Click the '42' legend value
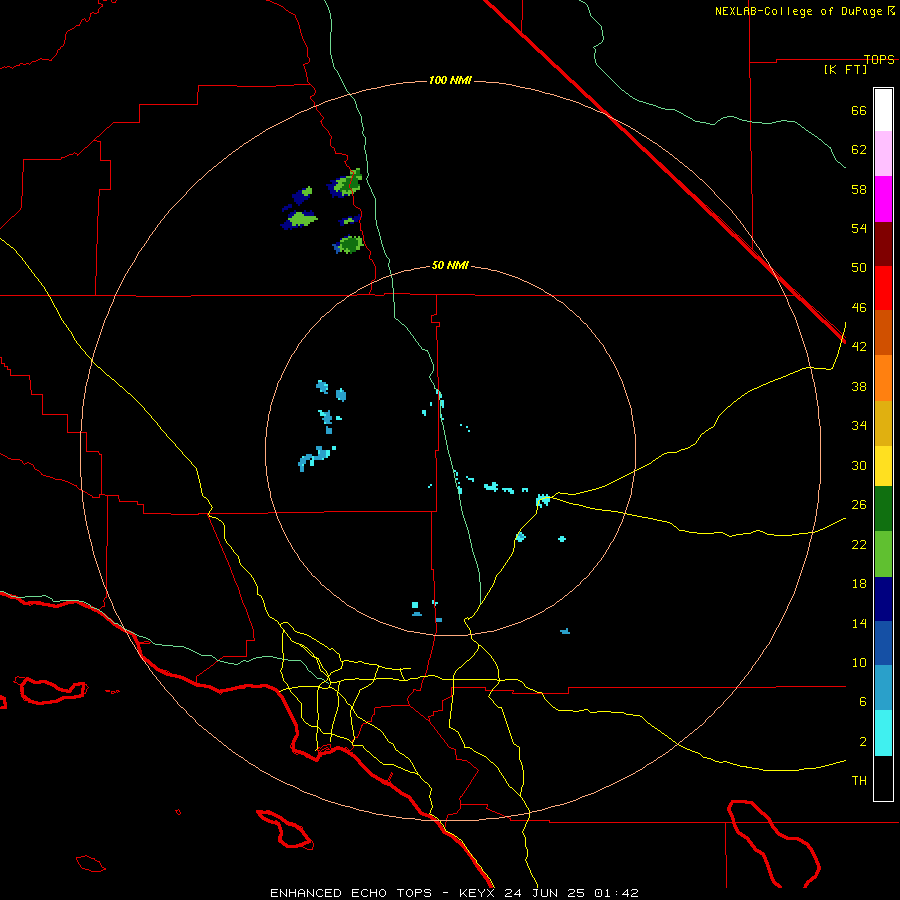Screen dimensions: 900x900 859,347
